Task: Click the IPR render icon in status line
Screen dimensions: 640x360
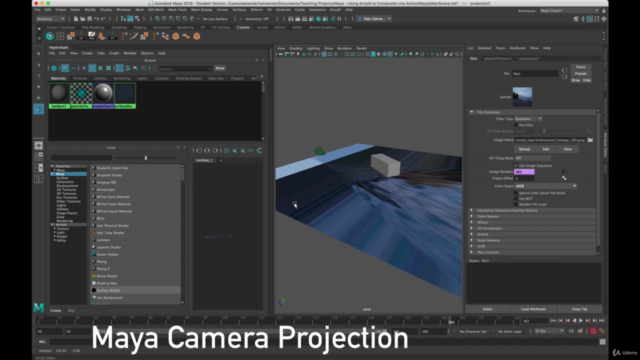Action: click(304, 19)
